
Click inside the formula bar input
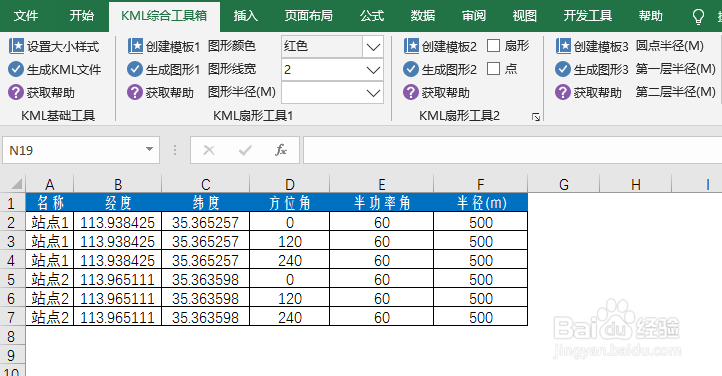[512, 150]
